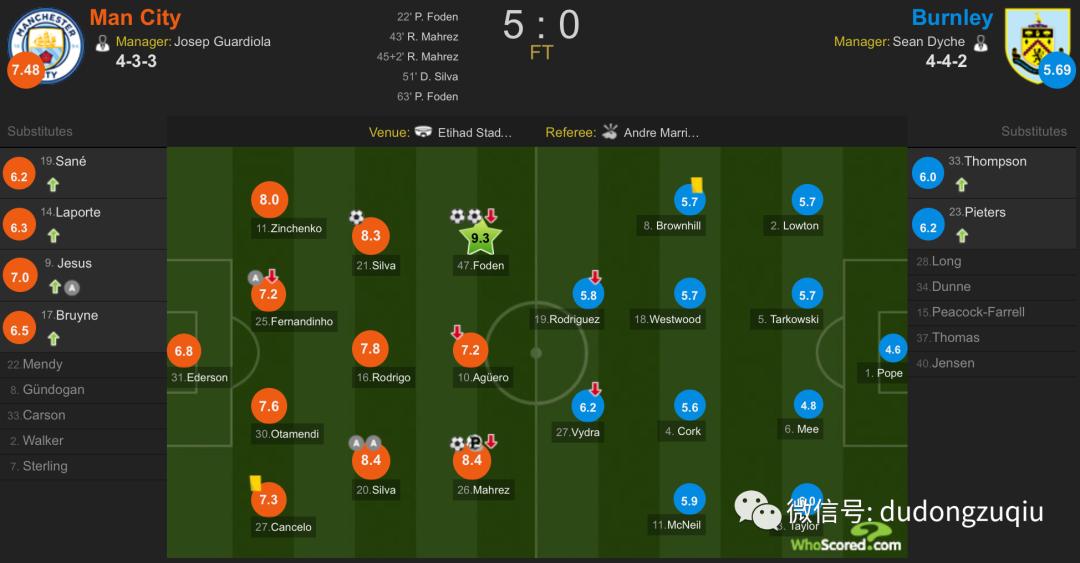Click Foden's star rating badge
1080x563 pixels.
pyautogui.click(x=480, y=239)
